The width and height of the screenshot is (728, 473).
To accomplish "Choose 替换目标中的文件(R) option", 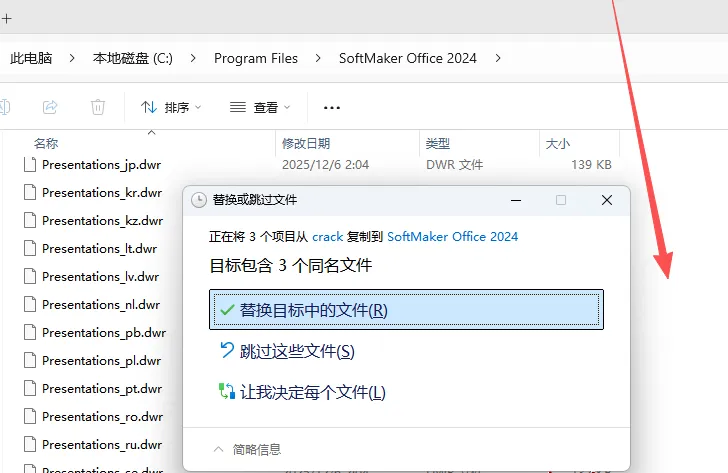I will pos(406,310).
